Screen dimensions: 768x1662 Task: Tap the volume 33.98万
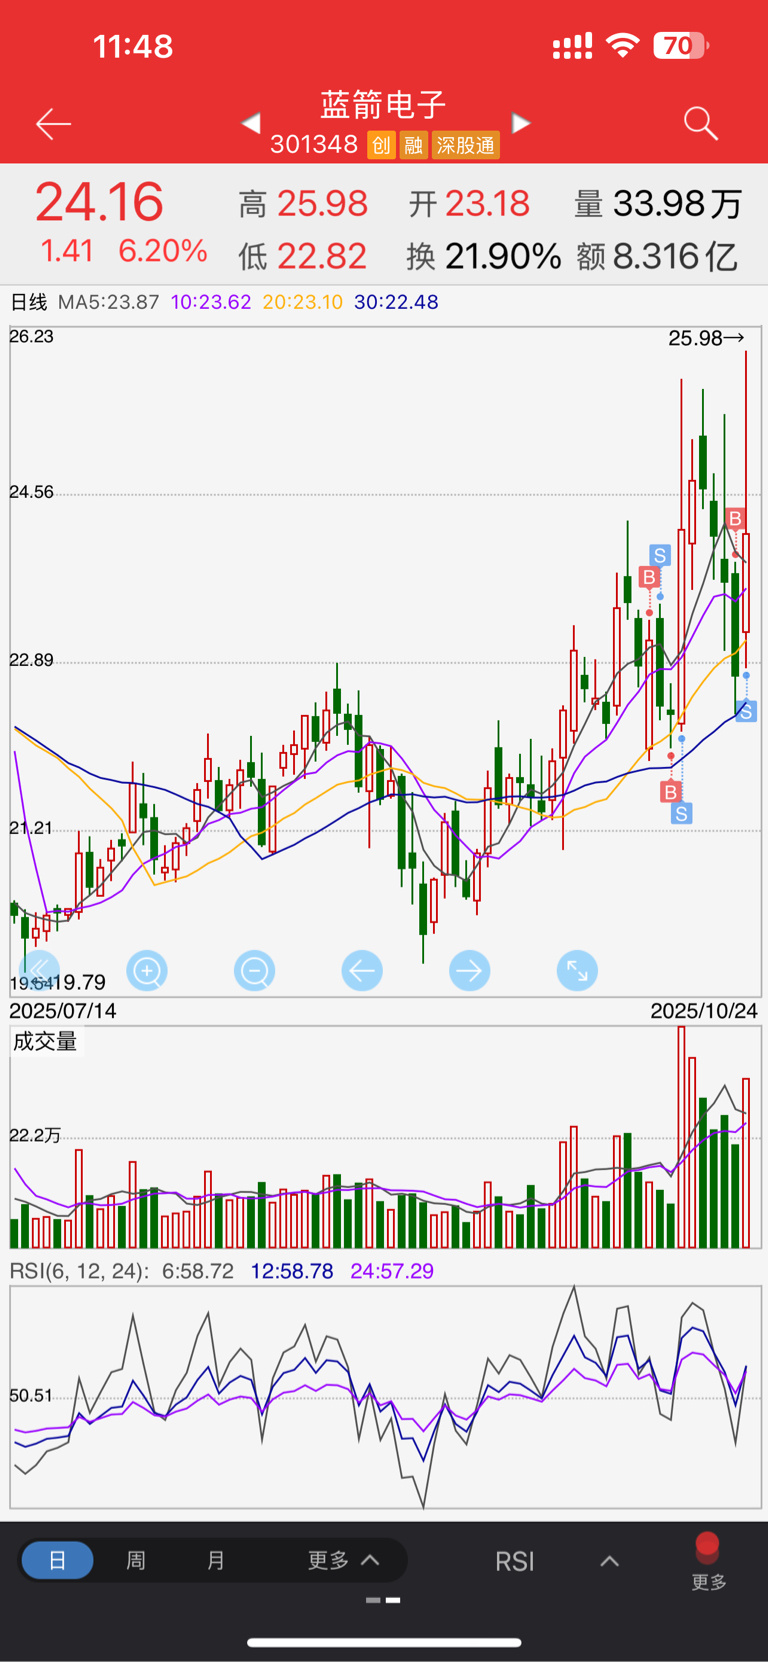(x=677, y=204)
